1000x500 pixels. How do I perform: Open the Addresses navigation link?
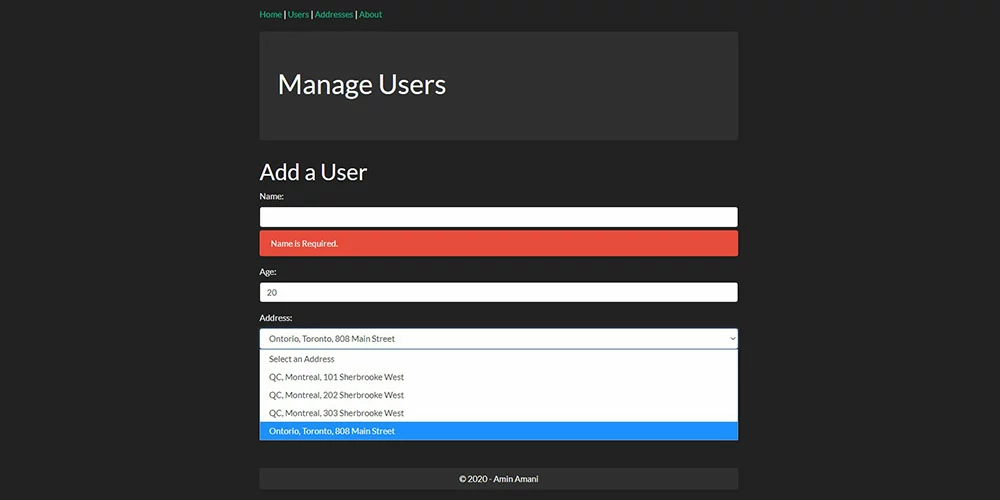click(334, 15)
